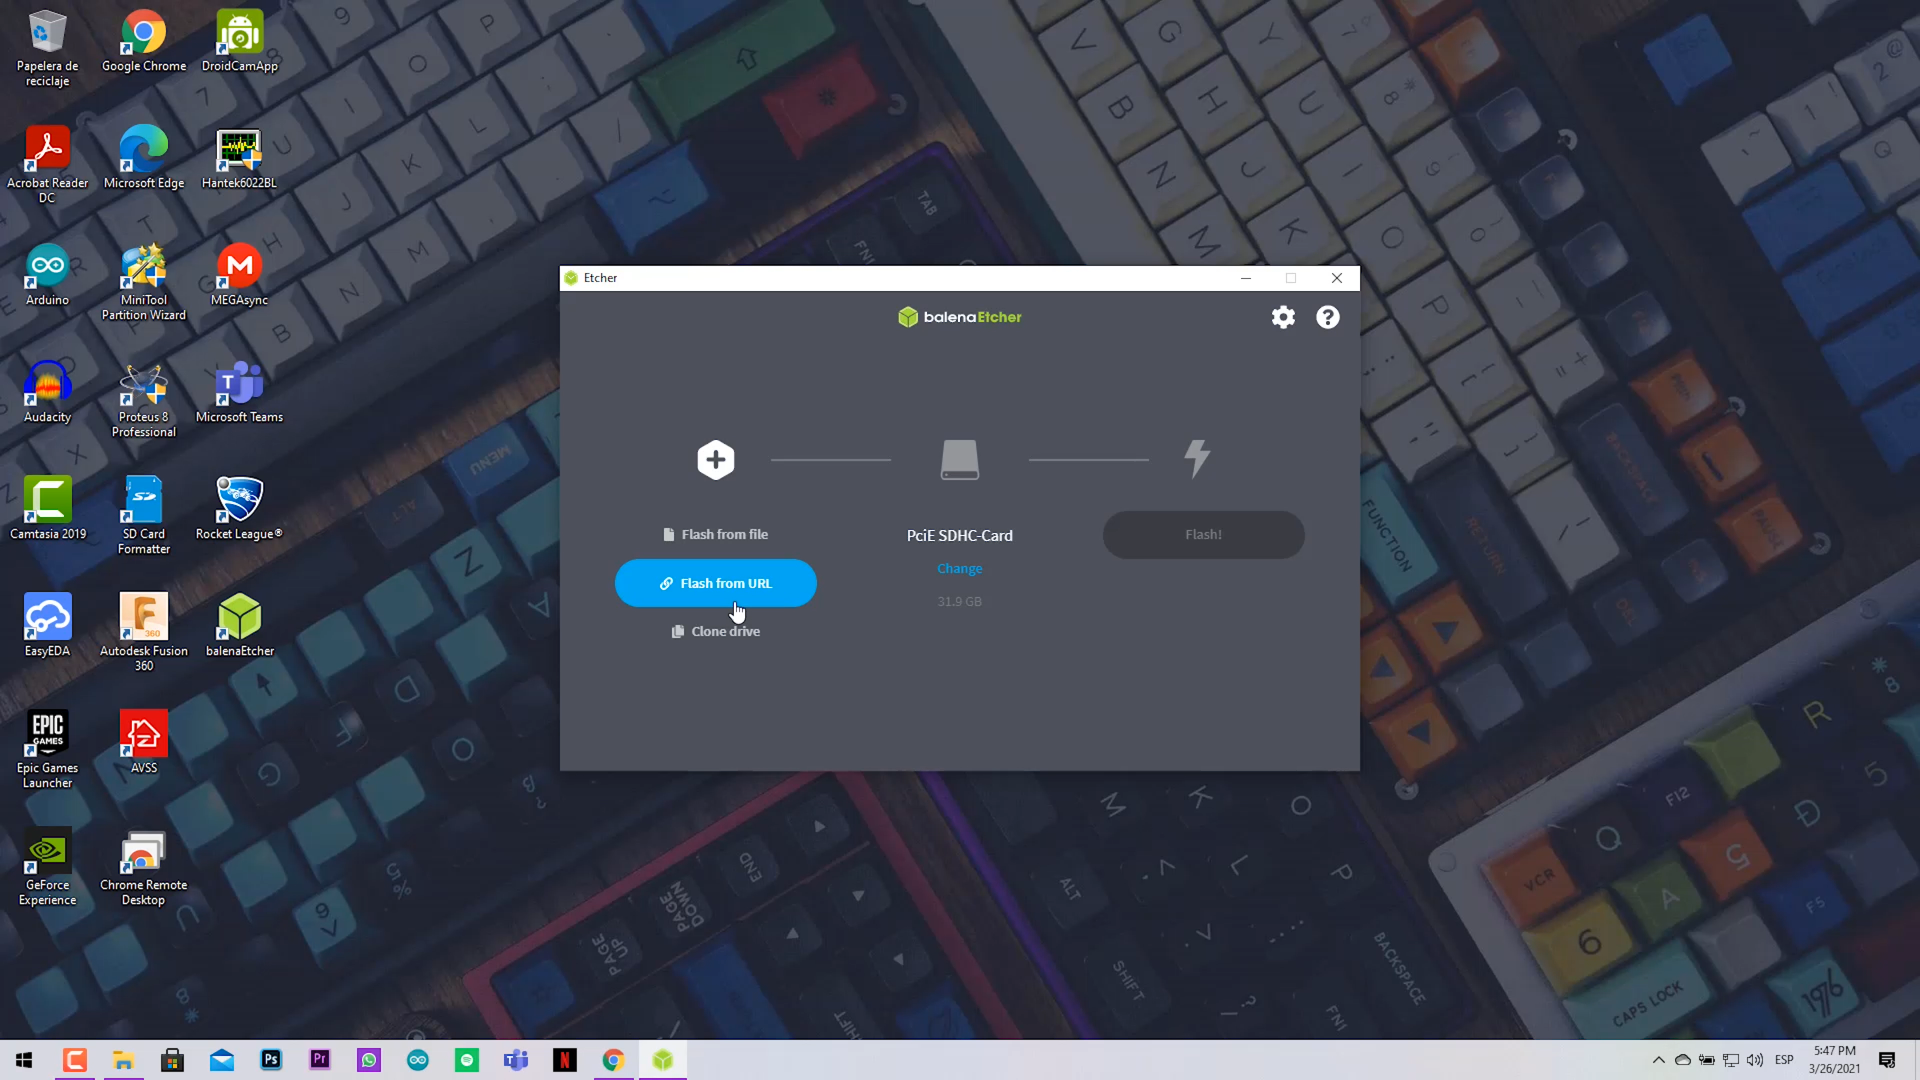Image resolution: width=1920 pixels, height=1080 pixels.
Task: Select MiniTool Partition Wizard desktop shortcut
Action: pyautogui.click(x=144, y=283)
